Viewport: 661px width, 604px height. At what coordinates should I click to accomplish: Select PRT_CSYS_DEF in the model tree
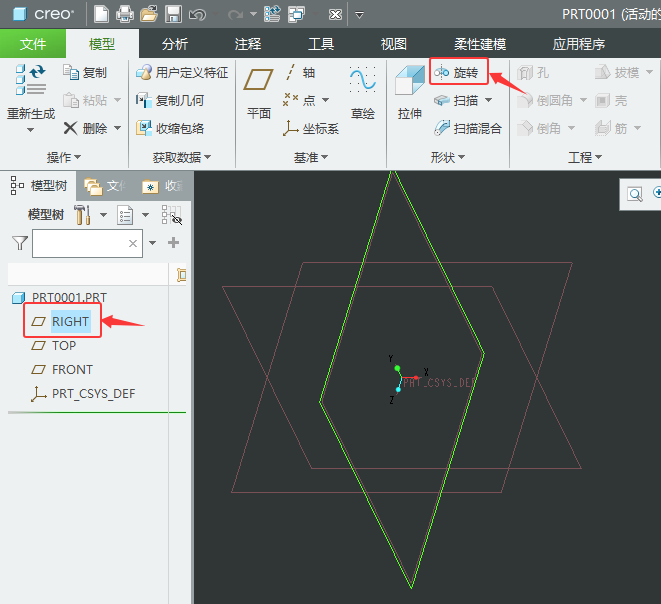click(x=83, y=394)
